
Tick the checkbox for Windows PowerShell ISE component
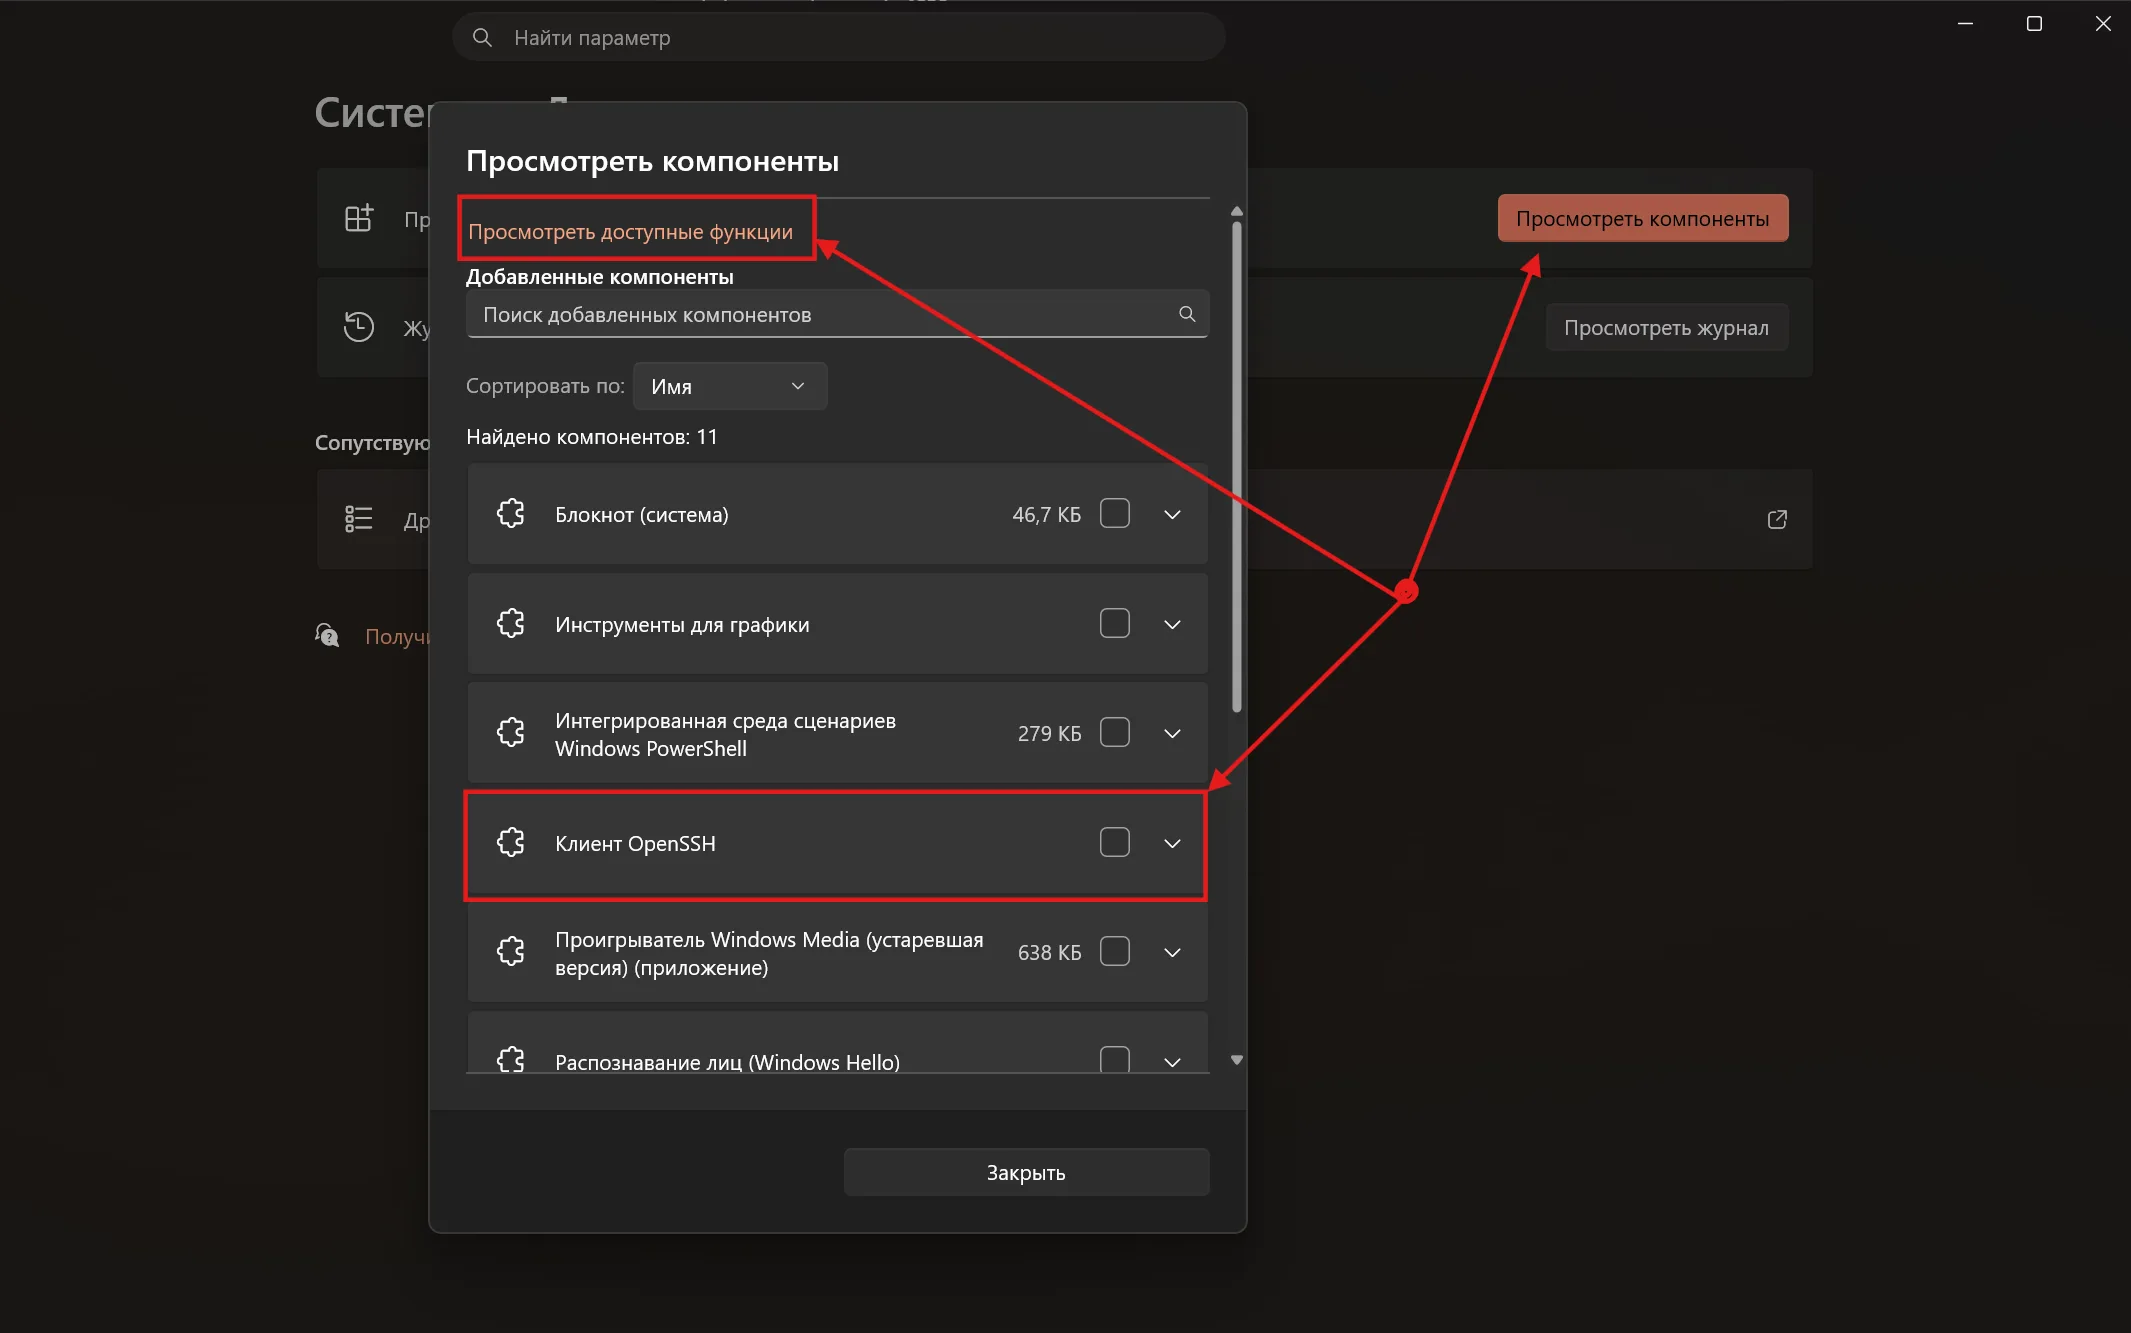[1115, 733]
